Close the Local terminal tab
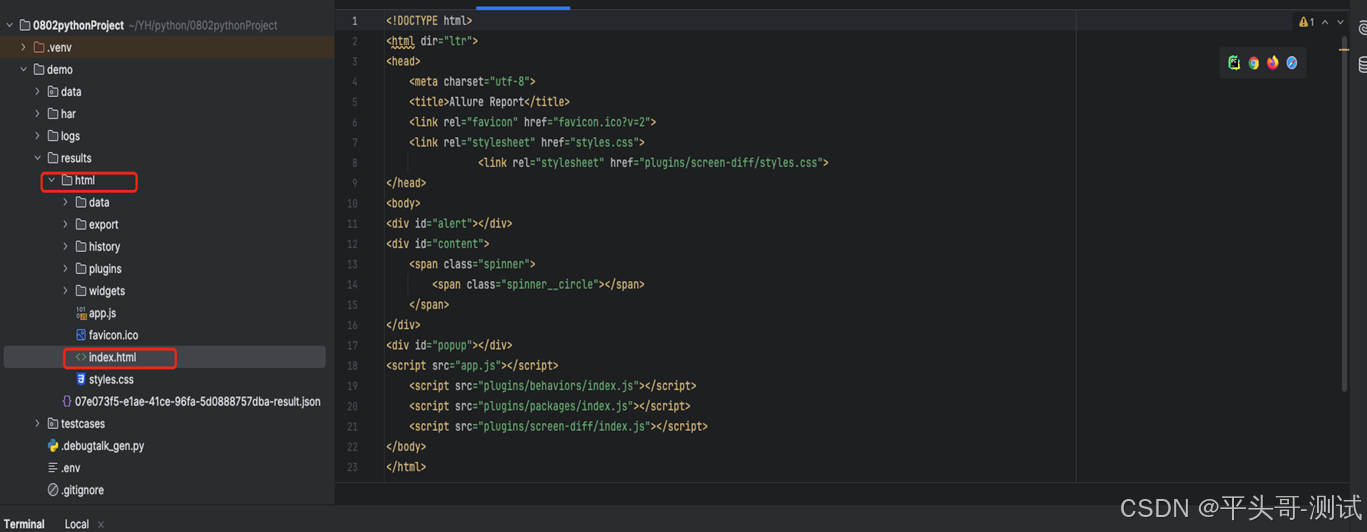Viewport: 1367px width, 532px height. 101,524
